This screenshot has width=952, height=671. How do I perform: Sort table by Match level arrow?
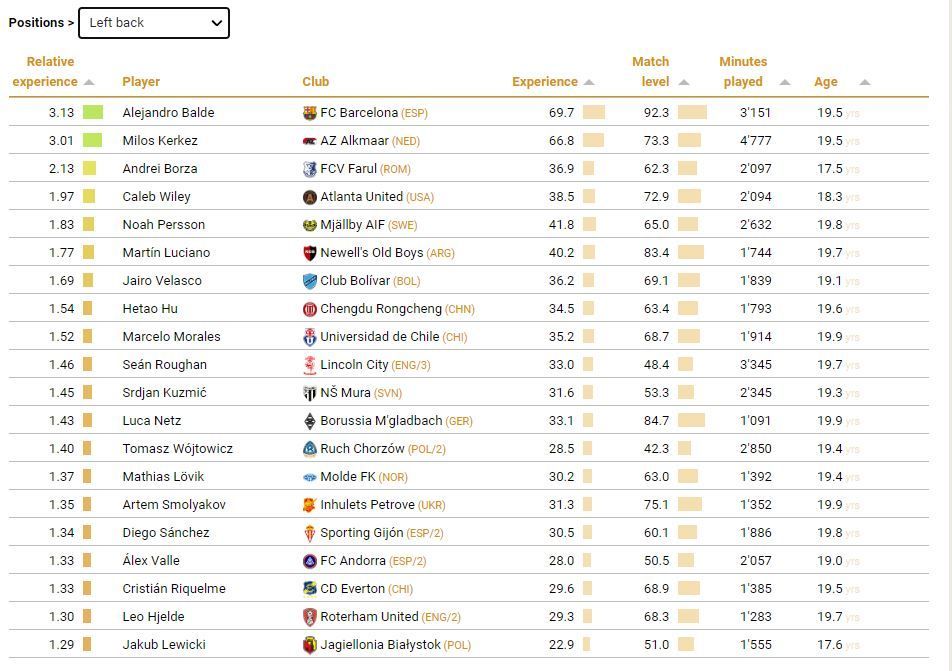(684, 82)
